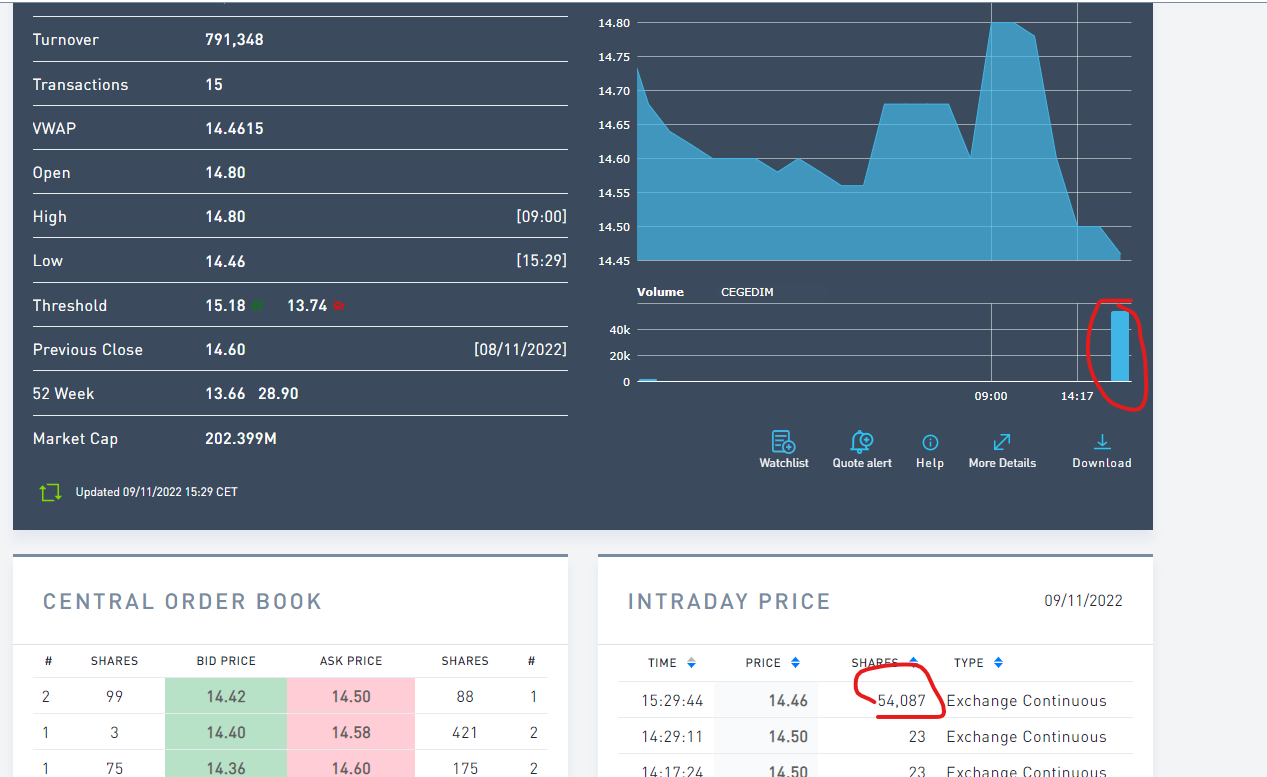
Task: Download the chart data
Action: tap(1101, 442)
